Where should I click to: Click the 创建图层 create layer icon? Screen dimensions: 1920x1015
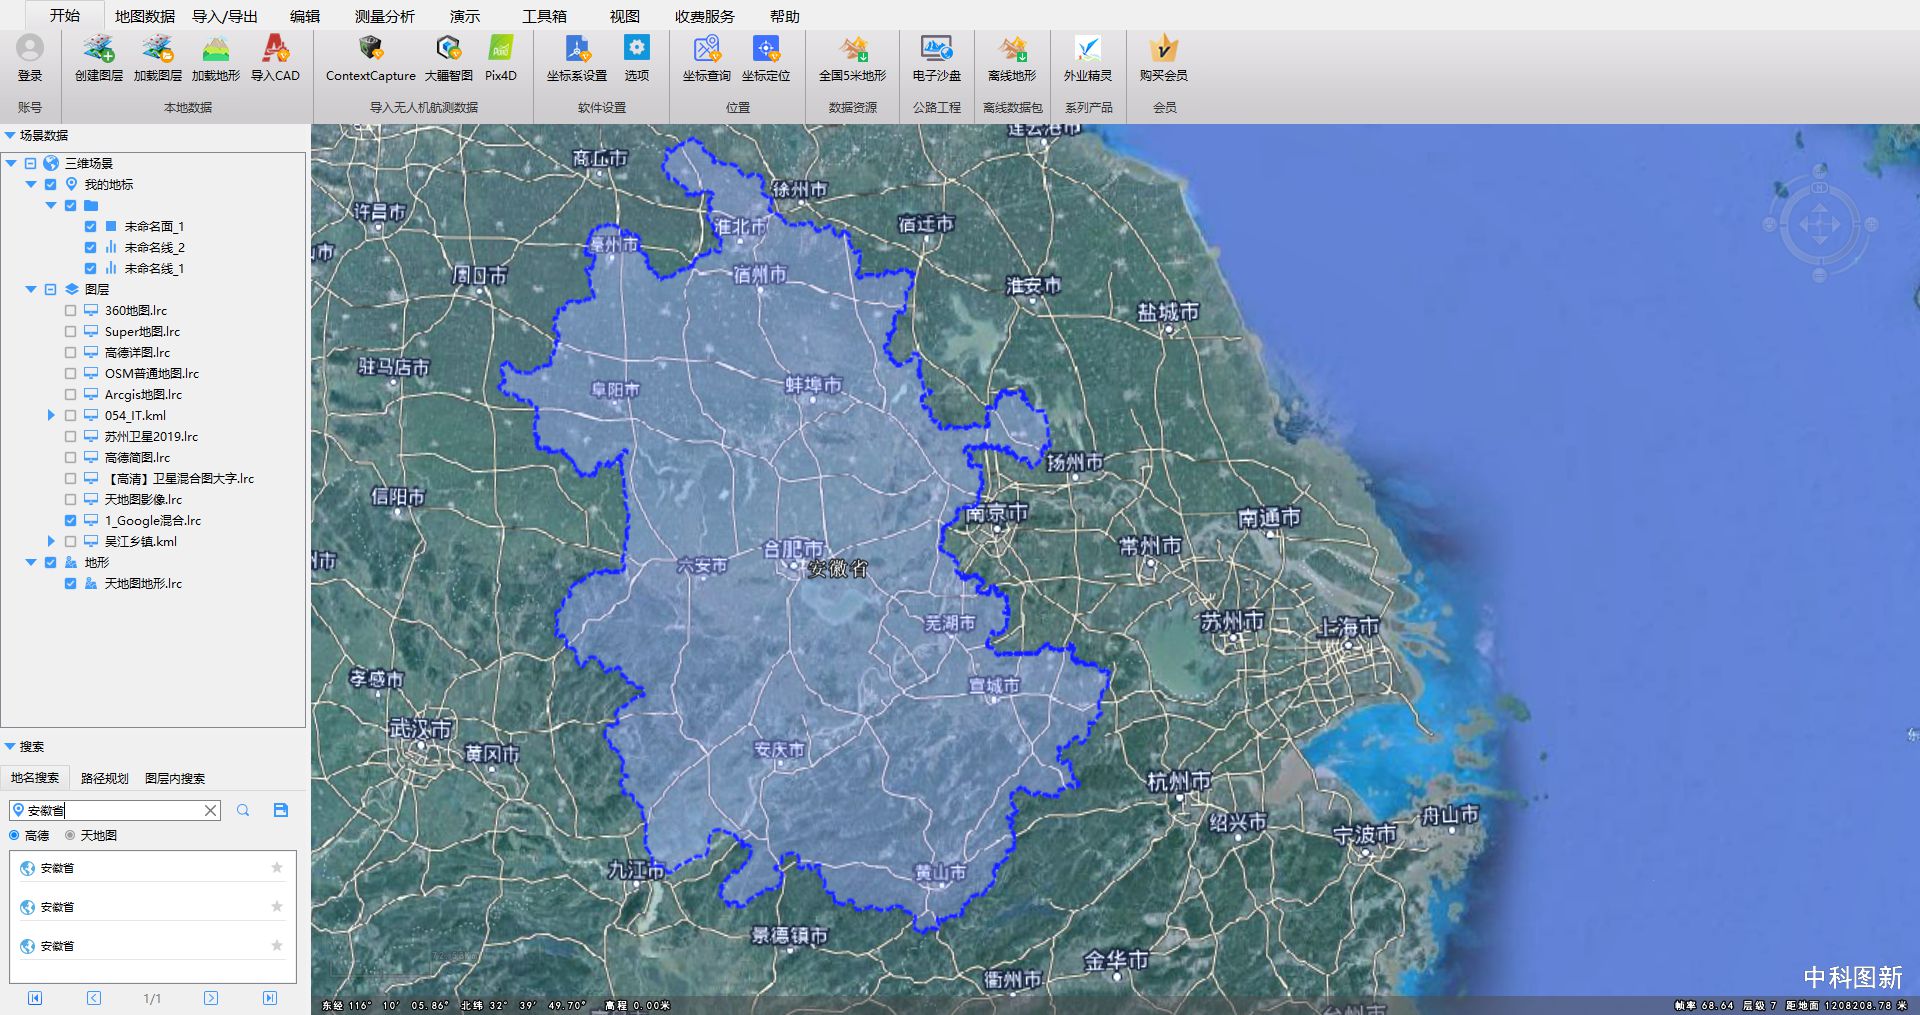(98, 49)
